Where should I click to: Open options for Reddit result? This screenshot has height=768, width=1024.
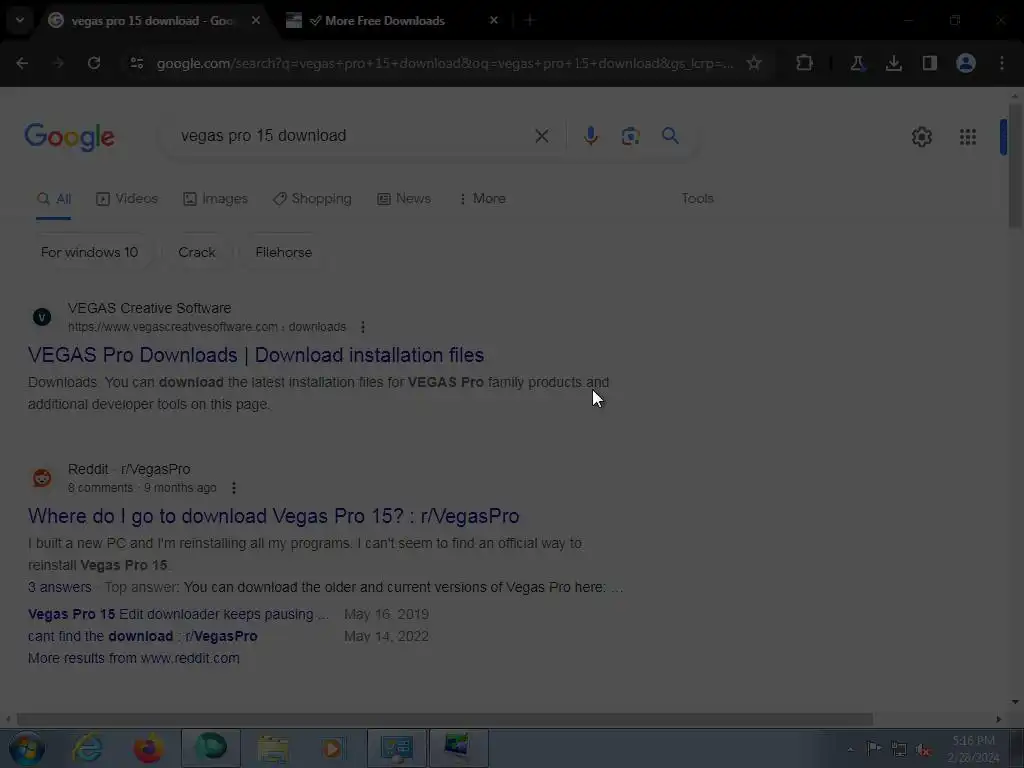click(x=234, y=488)
